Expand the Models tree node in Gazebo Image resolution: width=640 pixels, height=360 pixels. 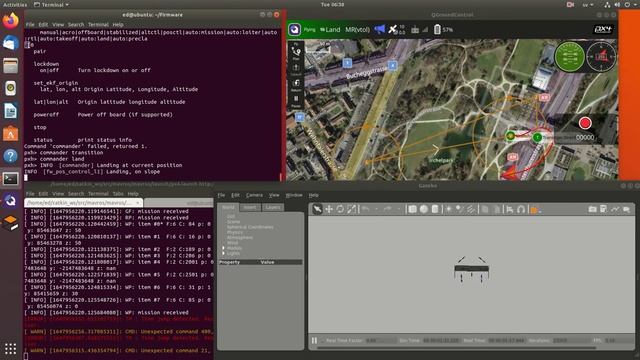(x=223, y=248)
